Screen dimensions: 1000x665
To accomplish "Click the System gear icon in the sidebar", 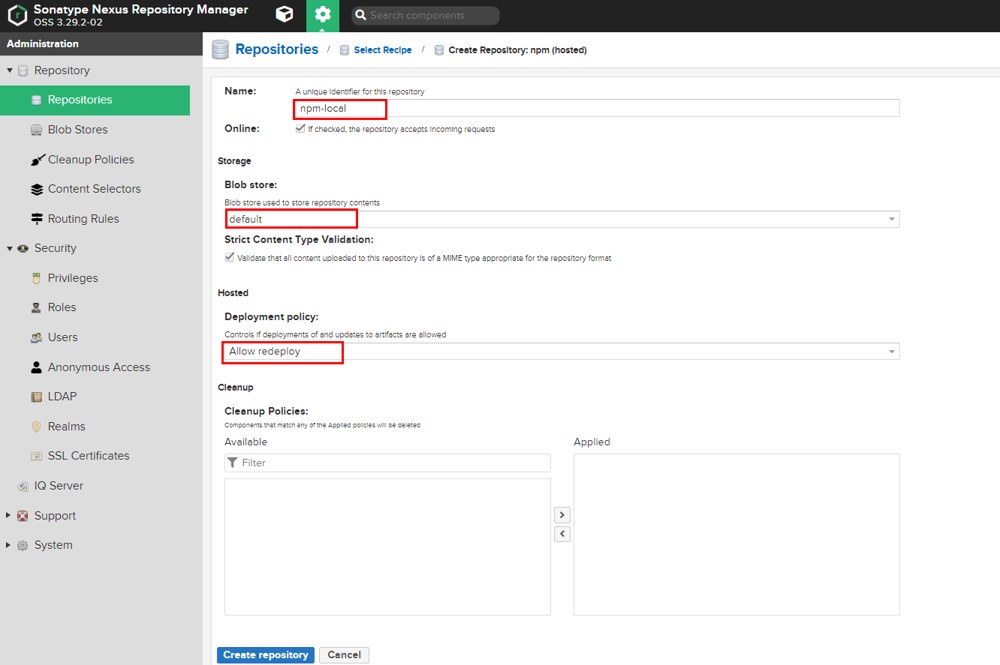I will [x=23, y=545].
